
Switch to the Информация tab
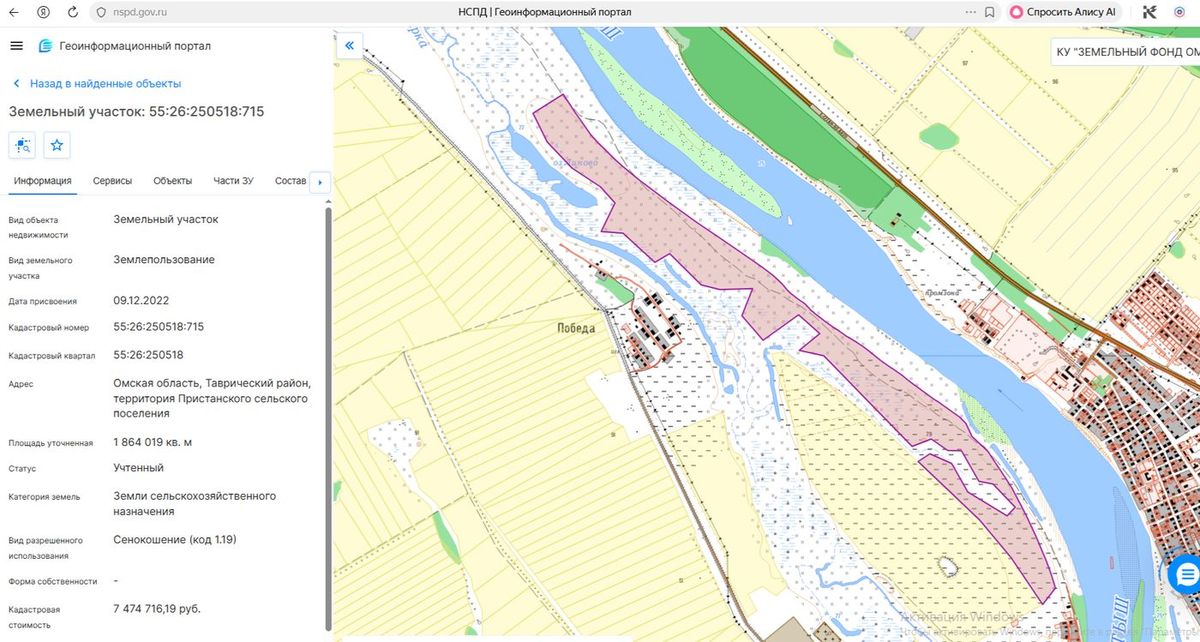pos(43,181)
